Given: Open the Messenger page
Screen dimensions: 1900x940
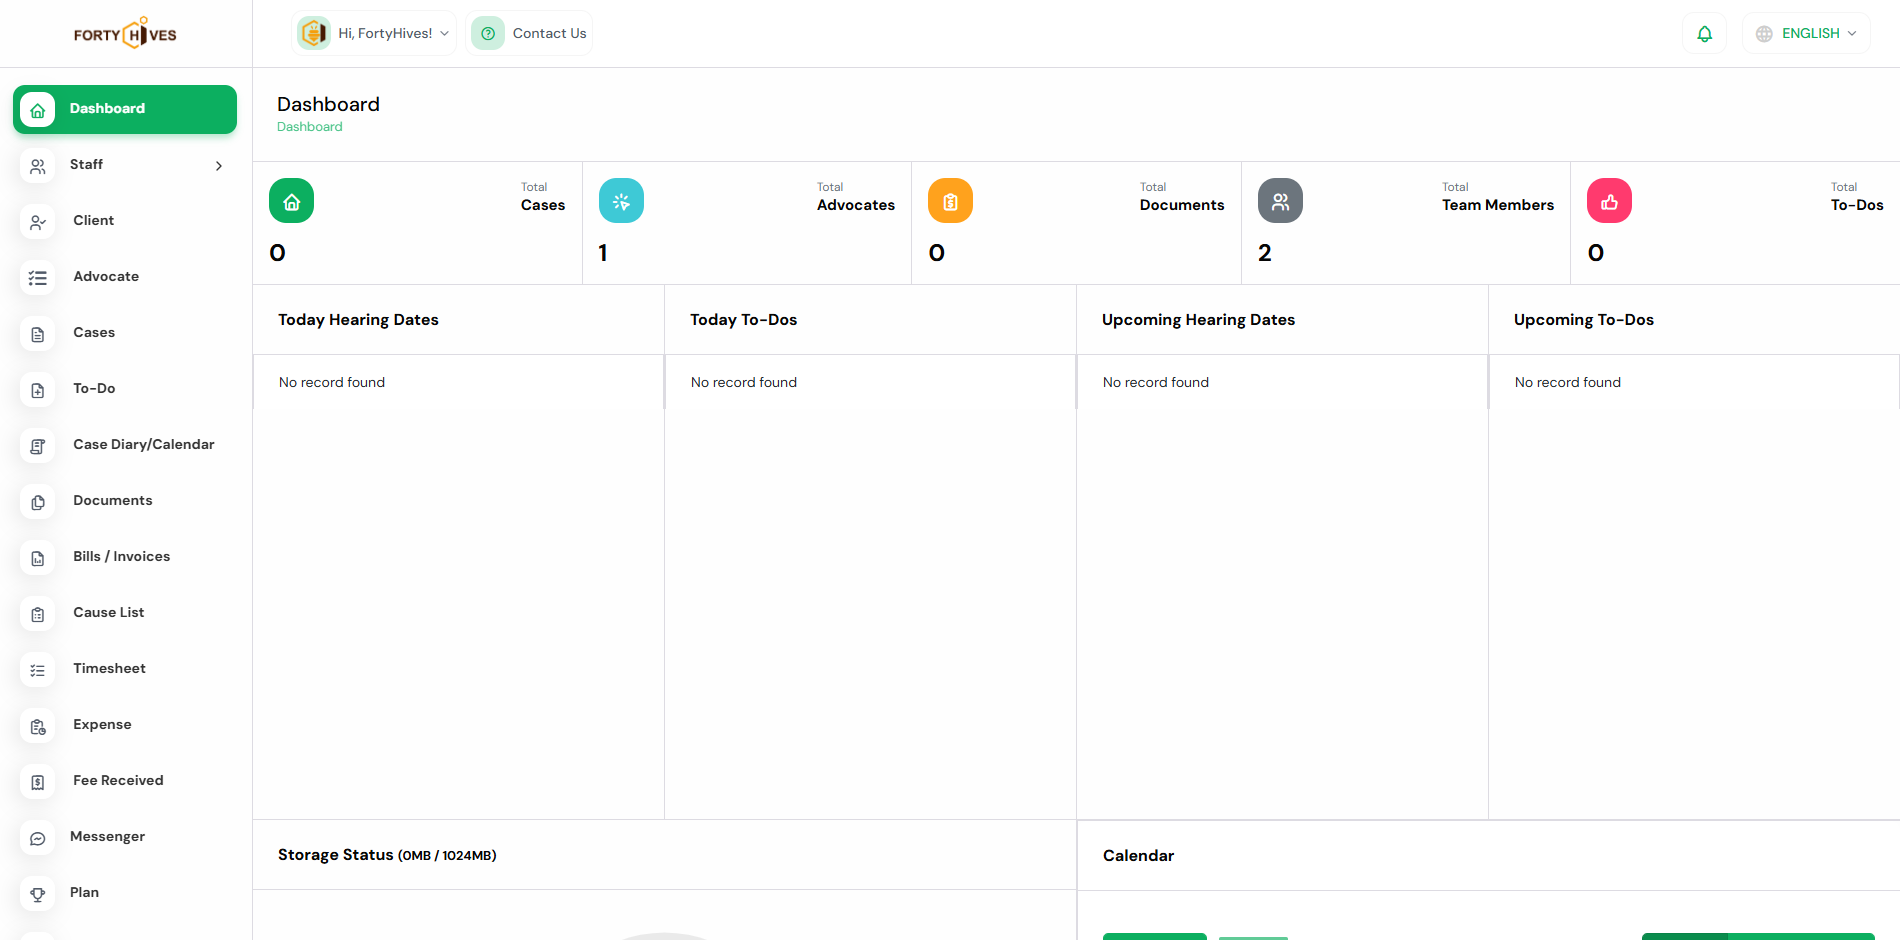Looking at the screenshot, I should 125,837.
